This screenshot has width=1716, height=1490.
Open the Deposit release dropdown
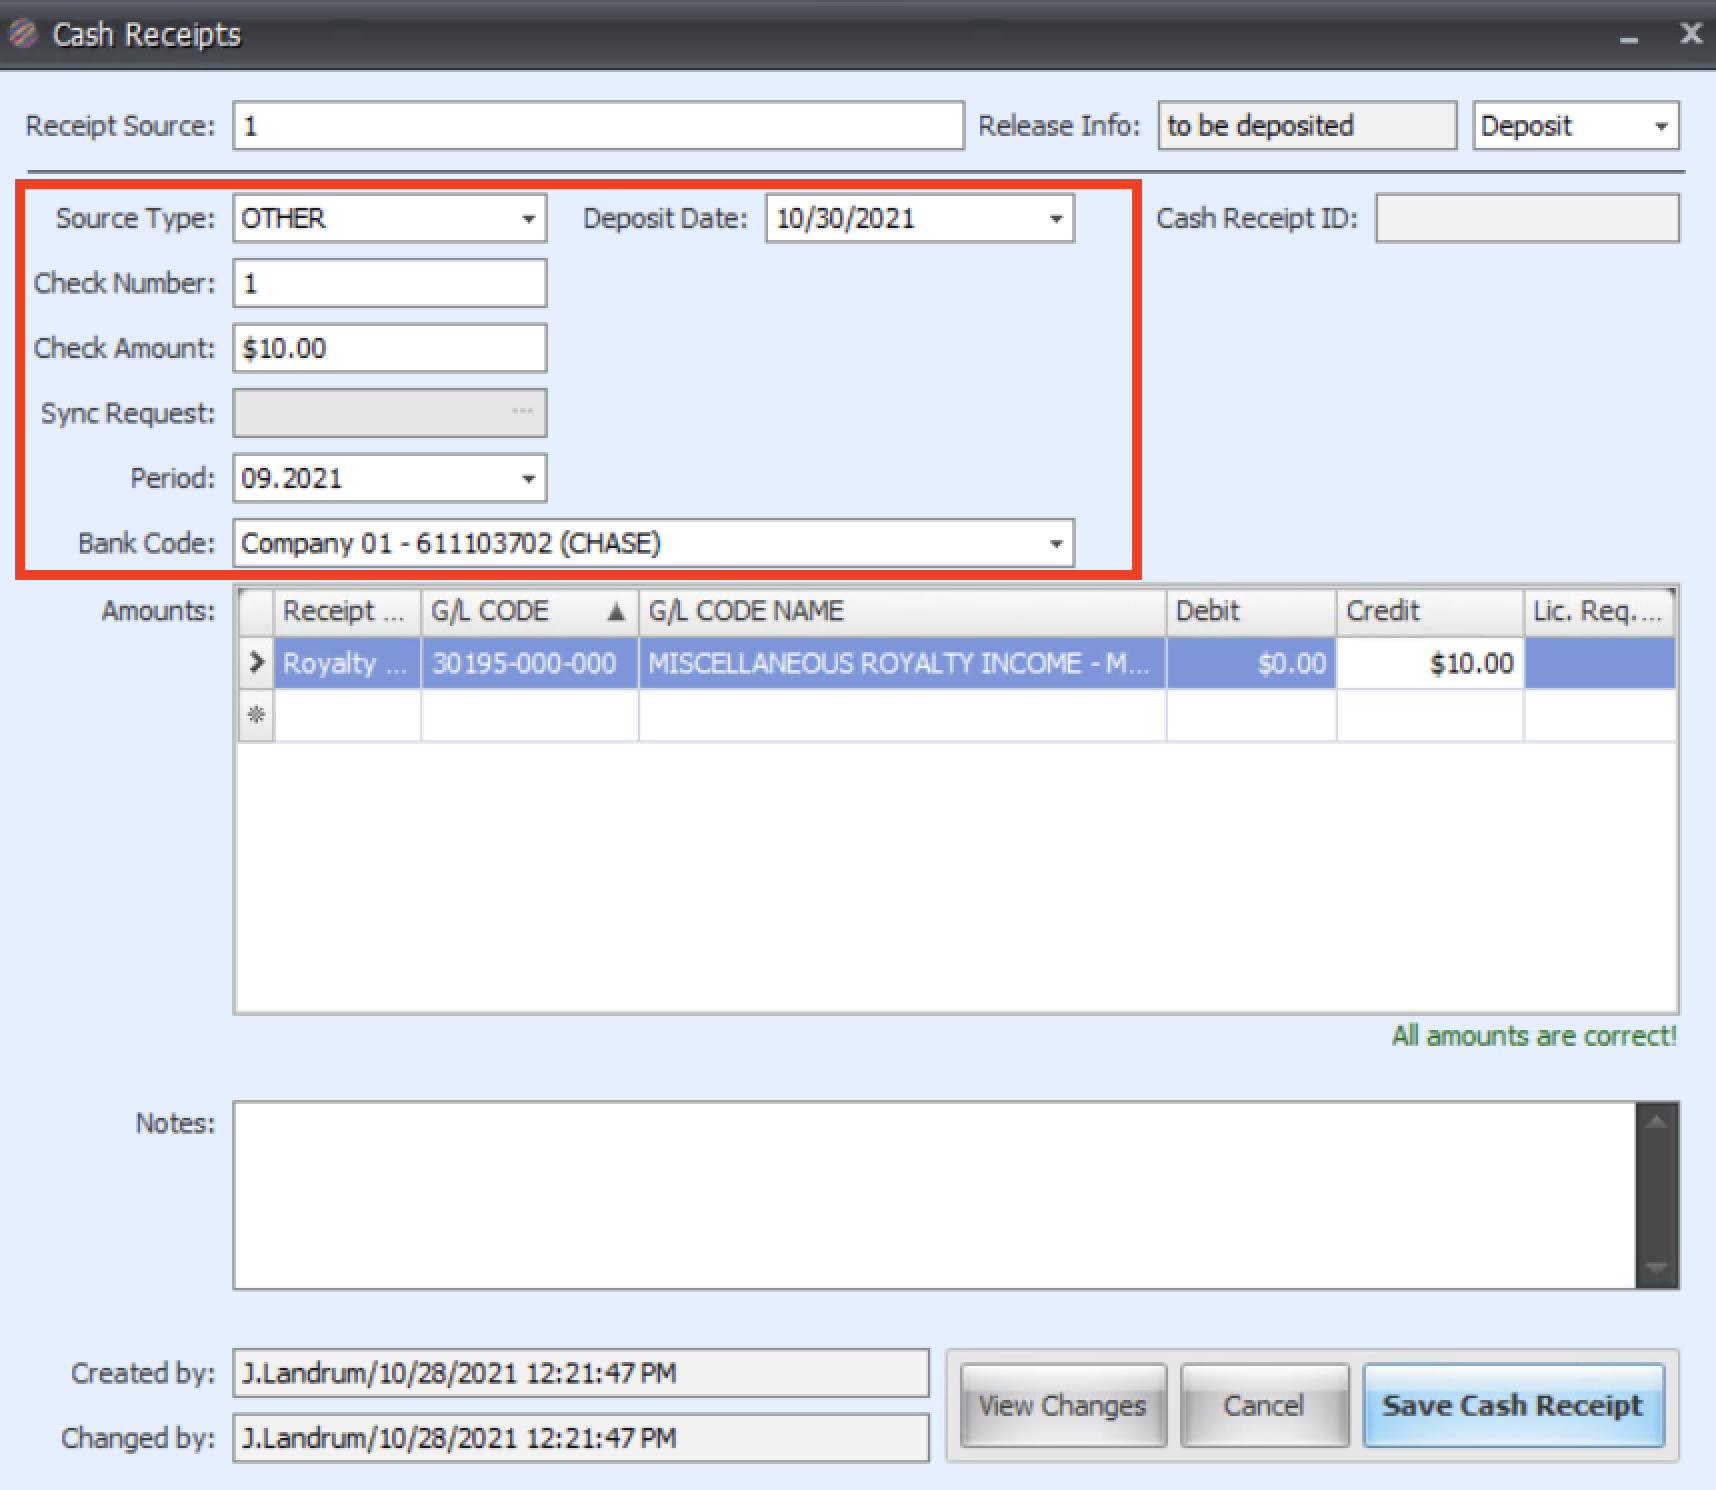[1661, 126]
